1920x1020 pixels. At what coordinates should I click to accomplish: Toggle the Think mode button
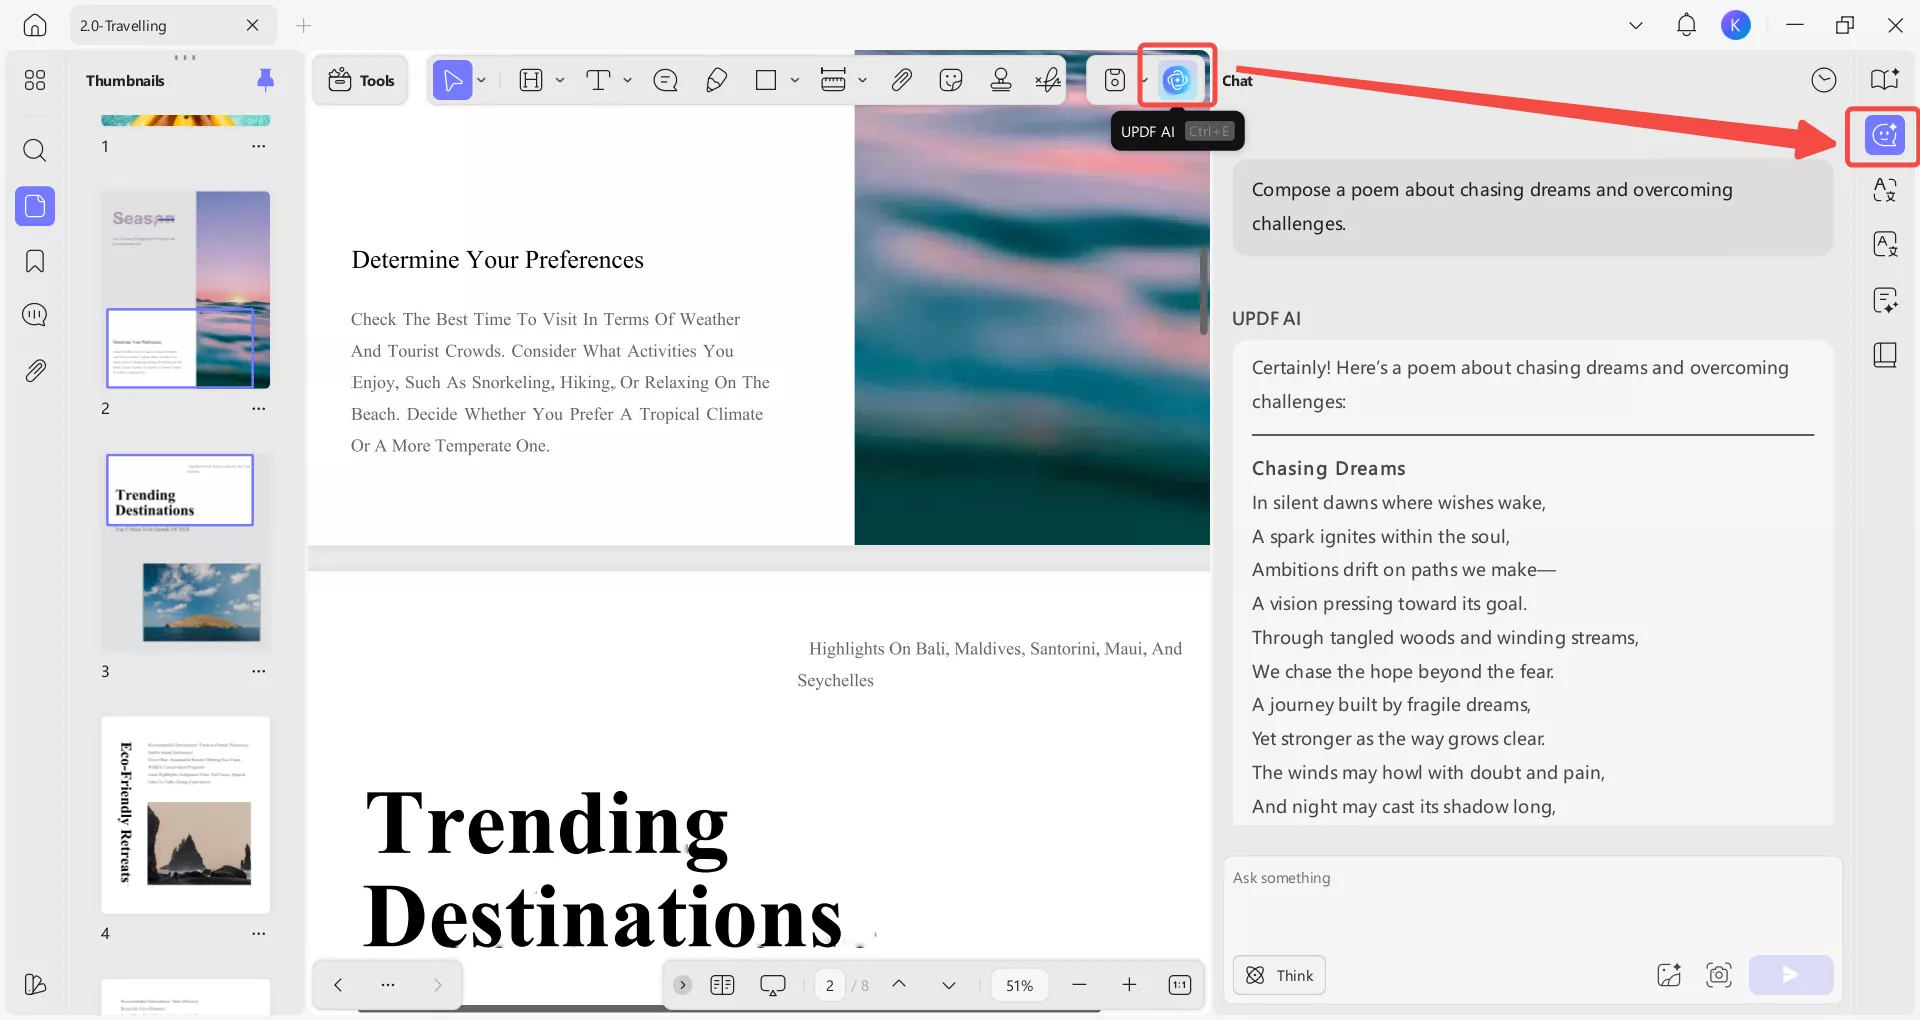(1280, 975)
